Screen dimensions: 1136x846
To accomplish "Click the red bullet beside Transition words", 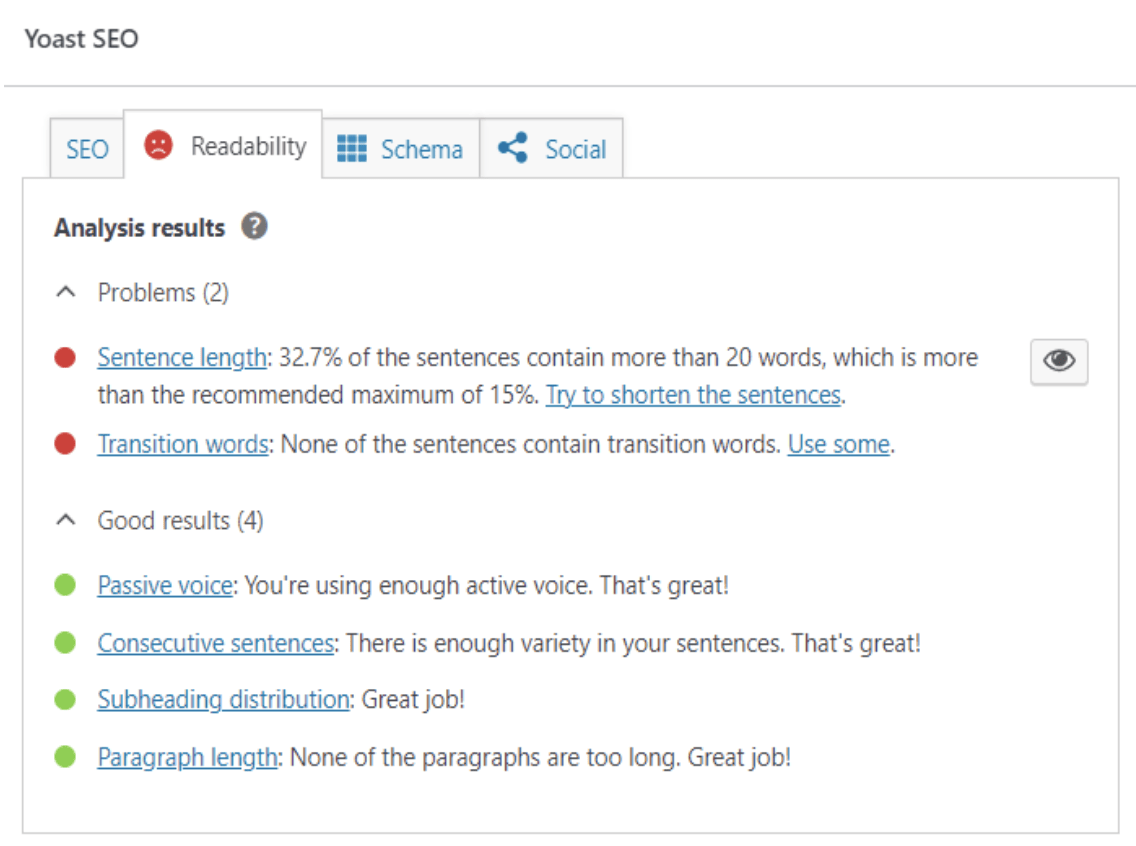I will pyautogui.click(x=65, y=443).
